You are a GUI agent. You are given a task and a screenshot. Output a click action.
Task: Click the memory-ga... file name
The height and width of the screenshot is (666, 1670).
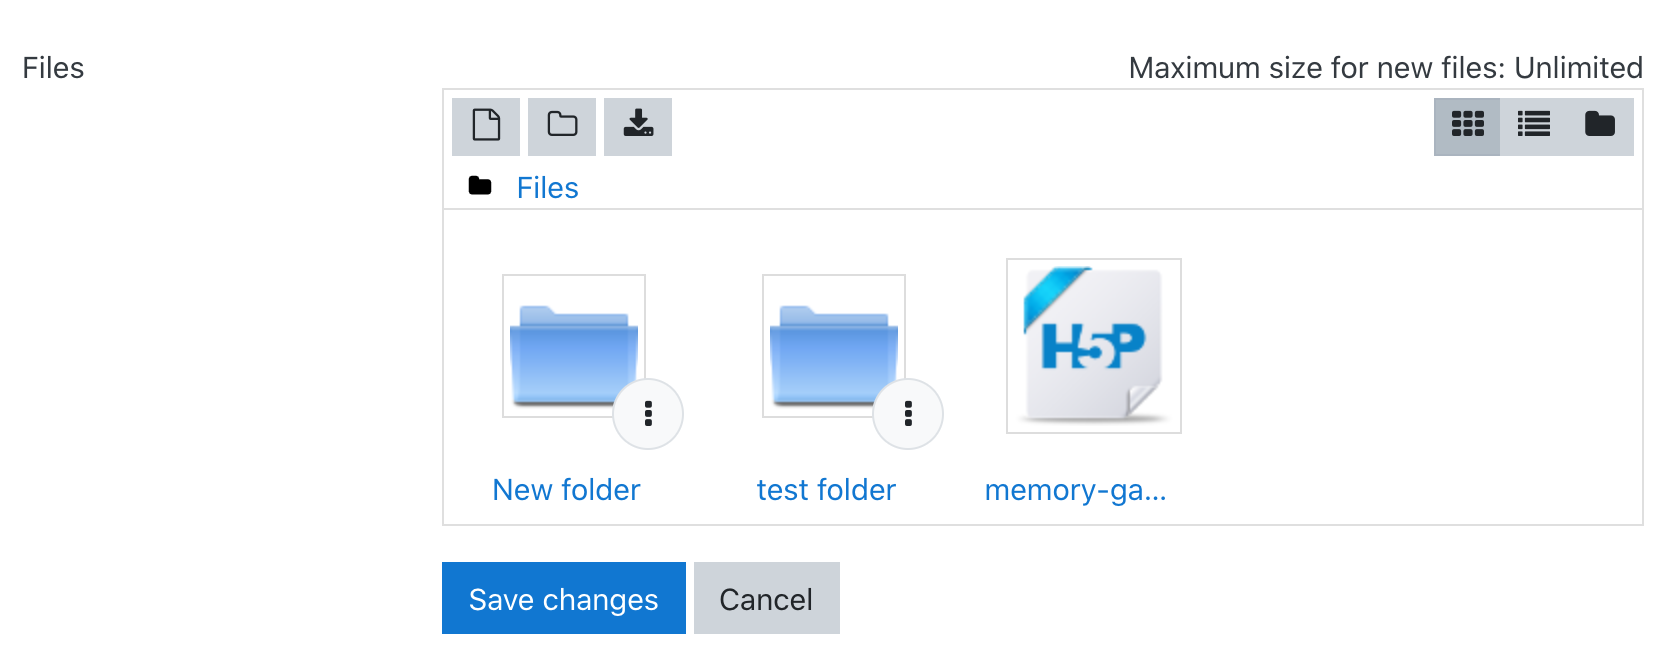click(1075, 490)
